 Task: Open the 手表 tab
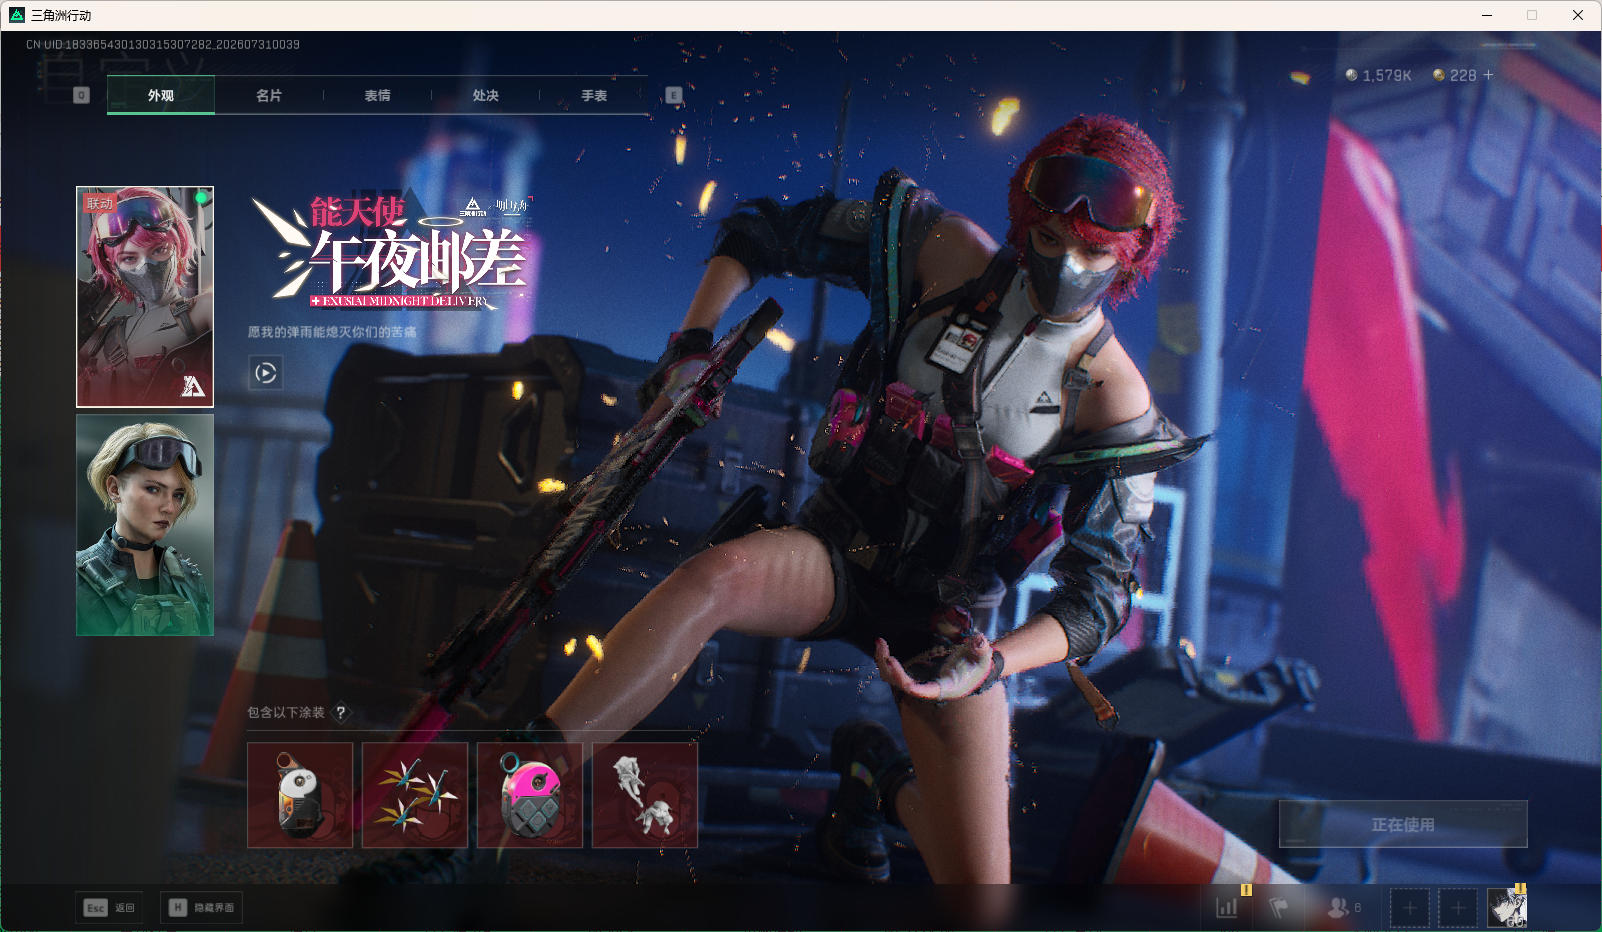tap(594, 96)
